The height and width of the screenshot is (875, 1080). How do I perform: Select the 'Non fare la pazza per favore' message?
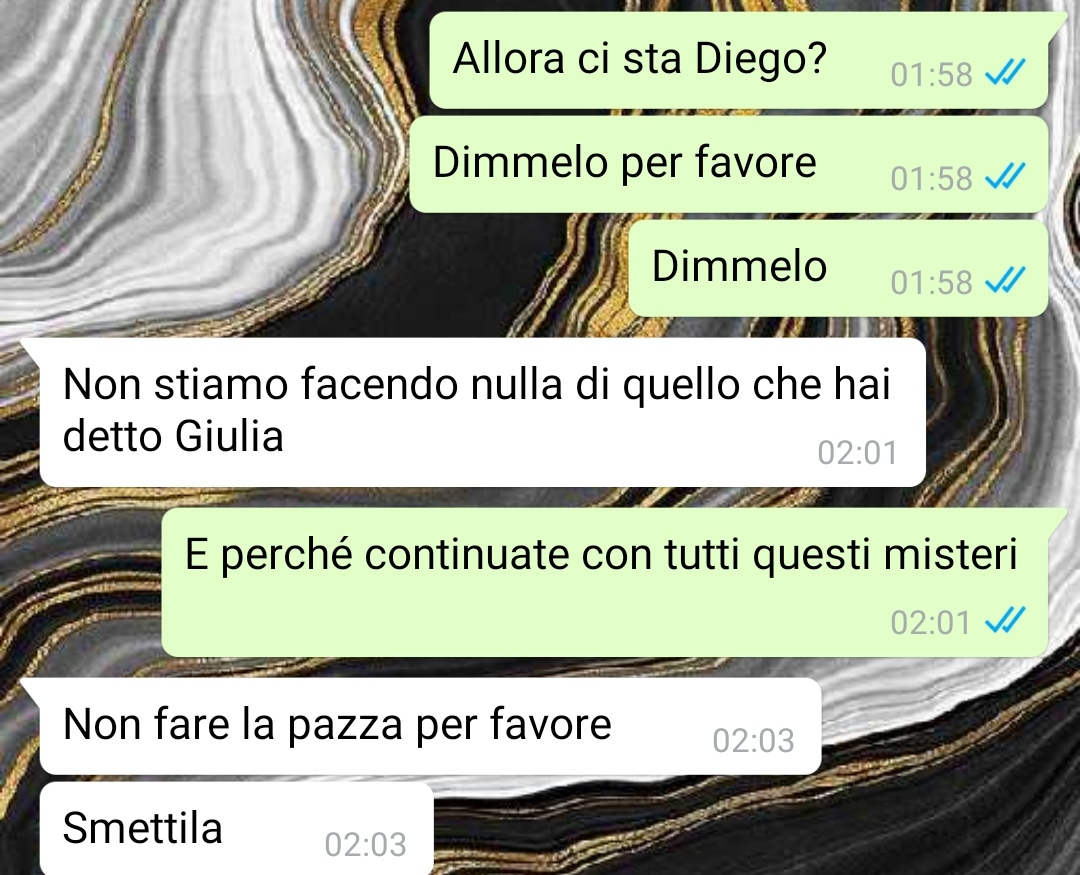pos(430,726)
